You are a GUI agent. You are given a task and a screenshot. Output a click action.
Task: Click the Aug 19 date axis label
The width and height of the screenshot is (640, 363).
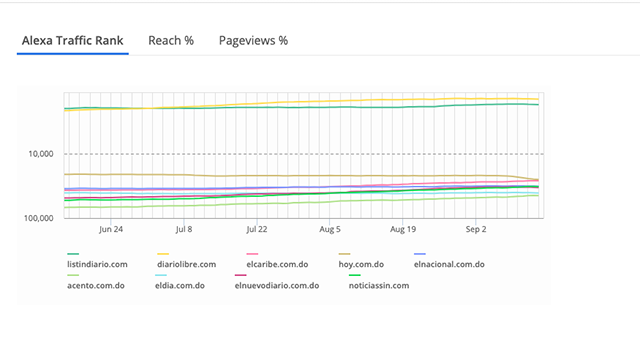(x=403, y=229)
